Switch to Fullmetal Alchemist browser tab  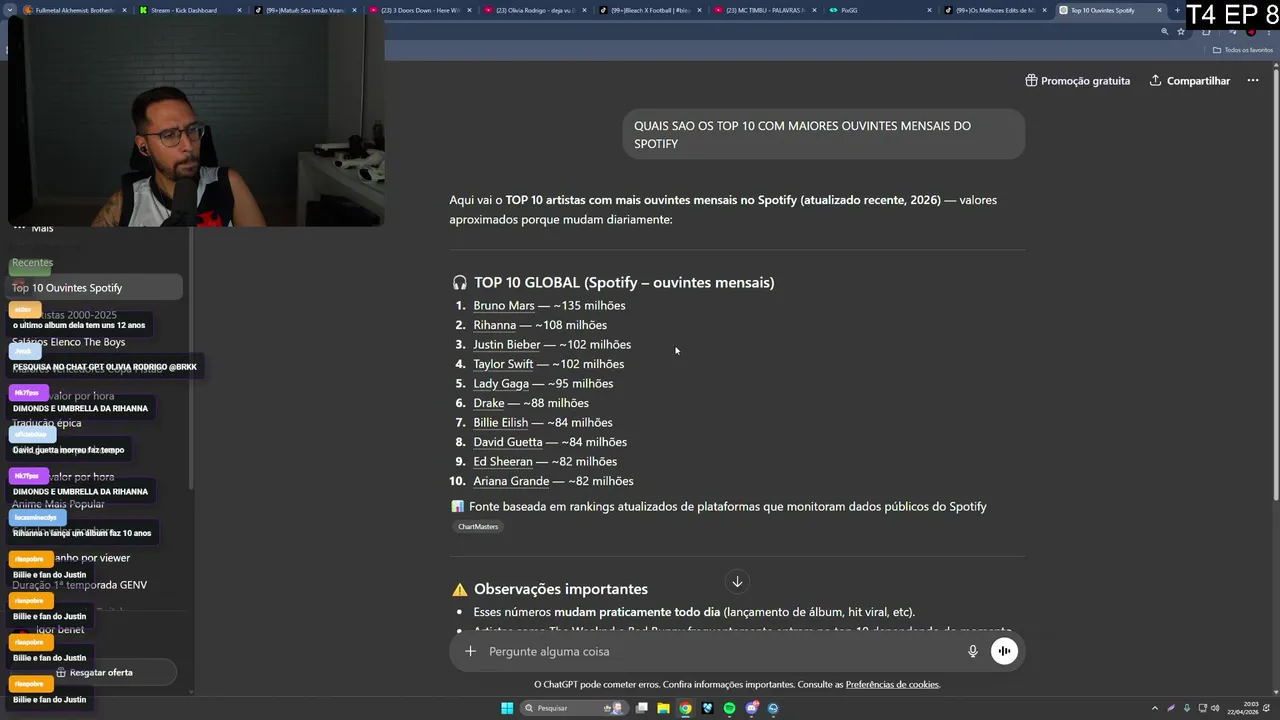pos(76,10)
